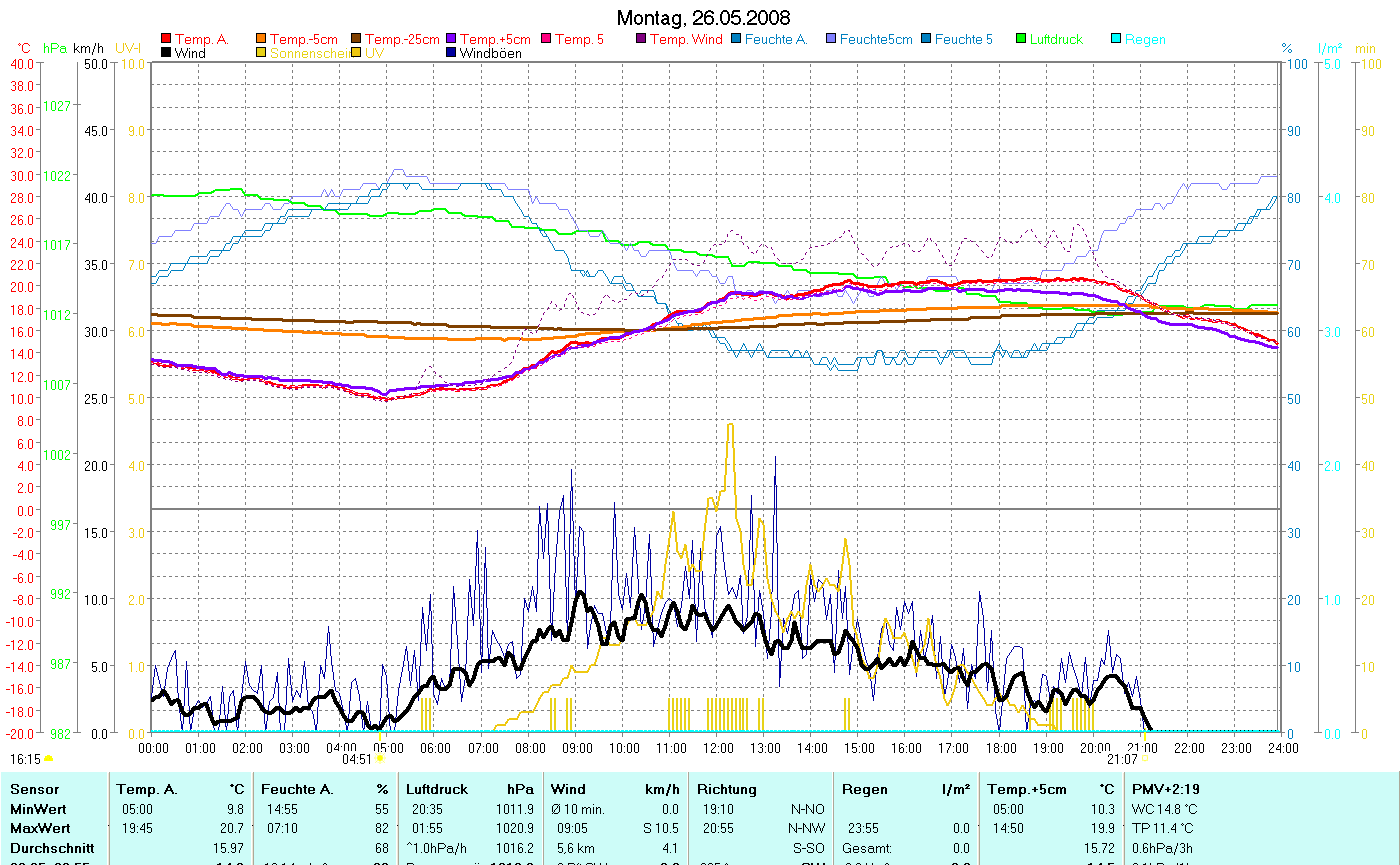Select the green Luftdruck legend swatch

1021,39
